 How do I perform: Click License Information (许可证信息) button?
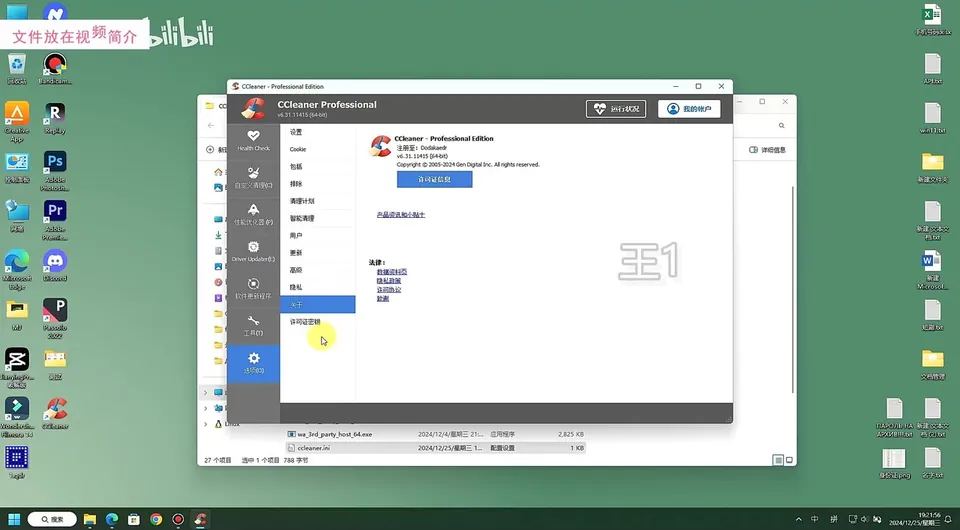(x=435, y=179)
